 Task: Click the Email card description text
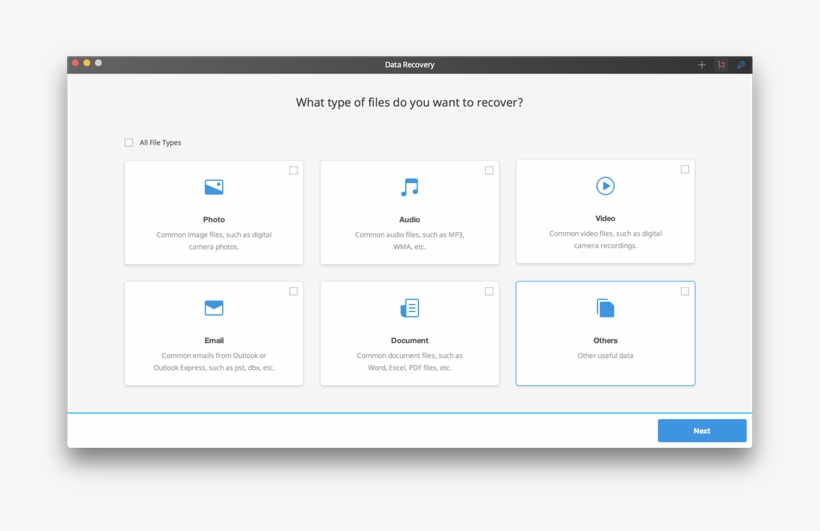click(214, 362)
